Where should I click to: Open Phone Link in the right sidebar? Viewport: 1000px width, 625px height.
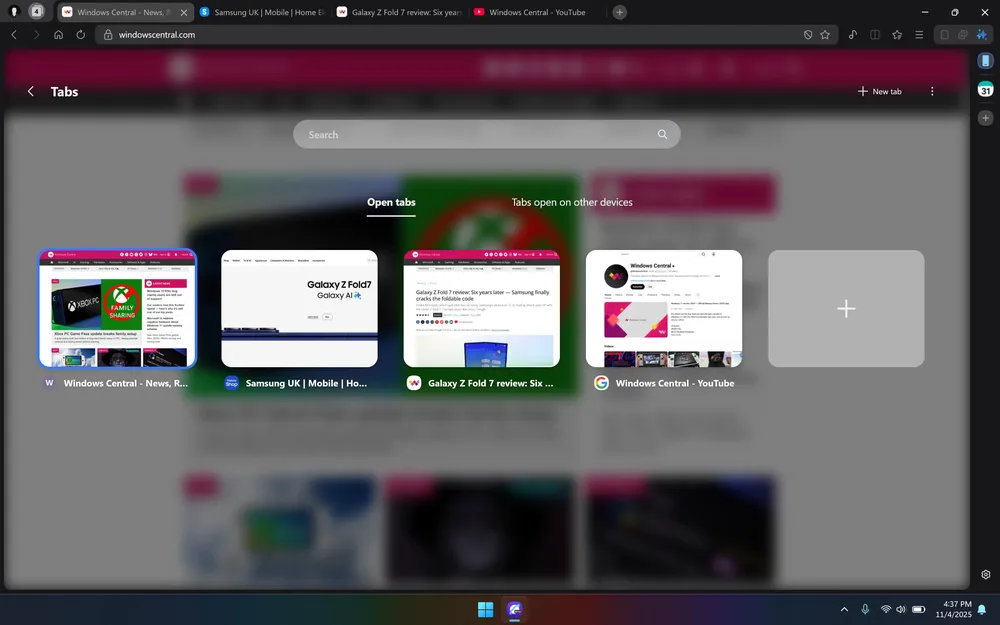tap(985, 60)
